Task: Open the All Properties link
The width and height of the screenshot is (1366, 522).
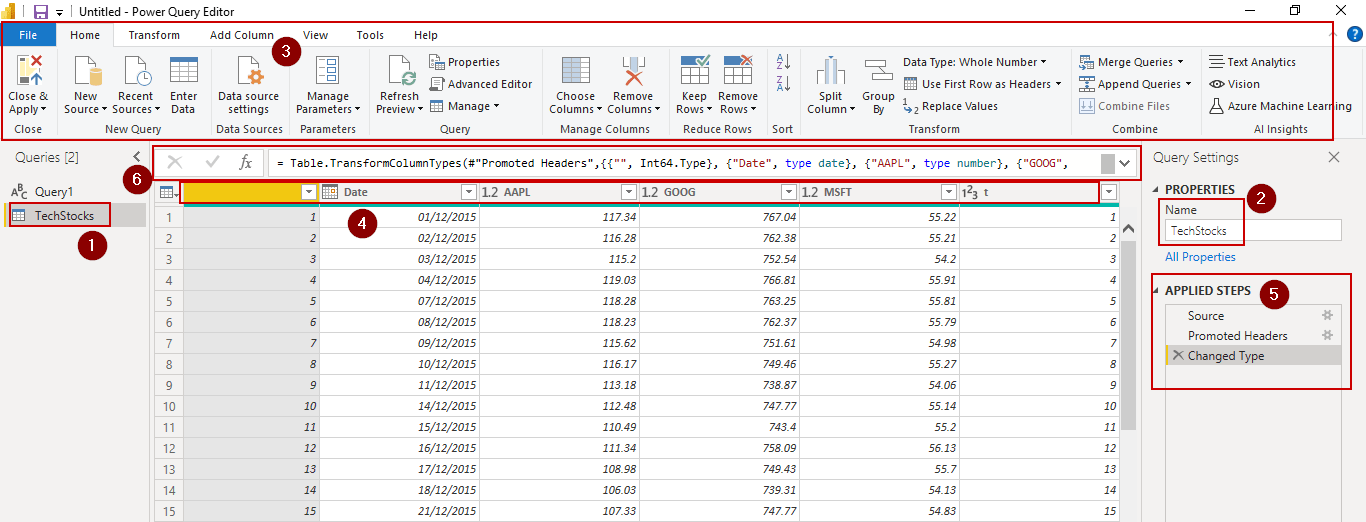Action: (1200, 257)
